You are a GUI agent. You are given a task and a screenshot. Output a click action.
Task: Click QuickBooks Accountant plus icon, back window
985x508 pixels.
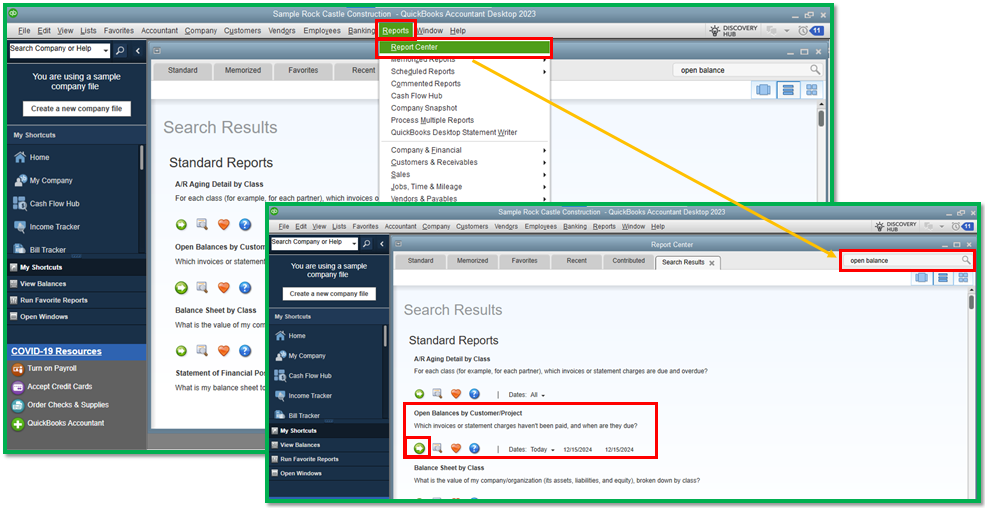click(x=17, y=423)
